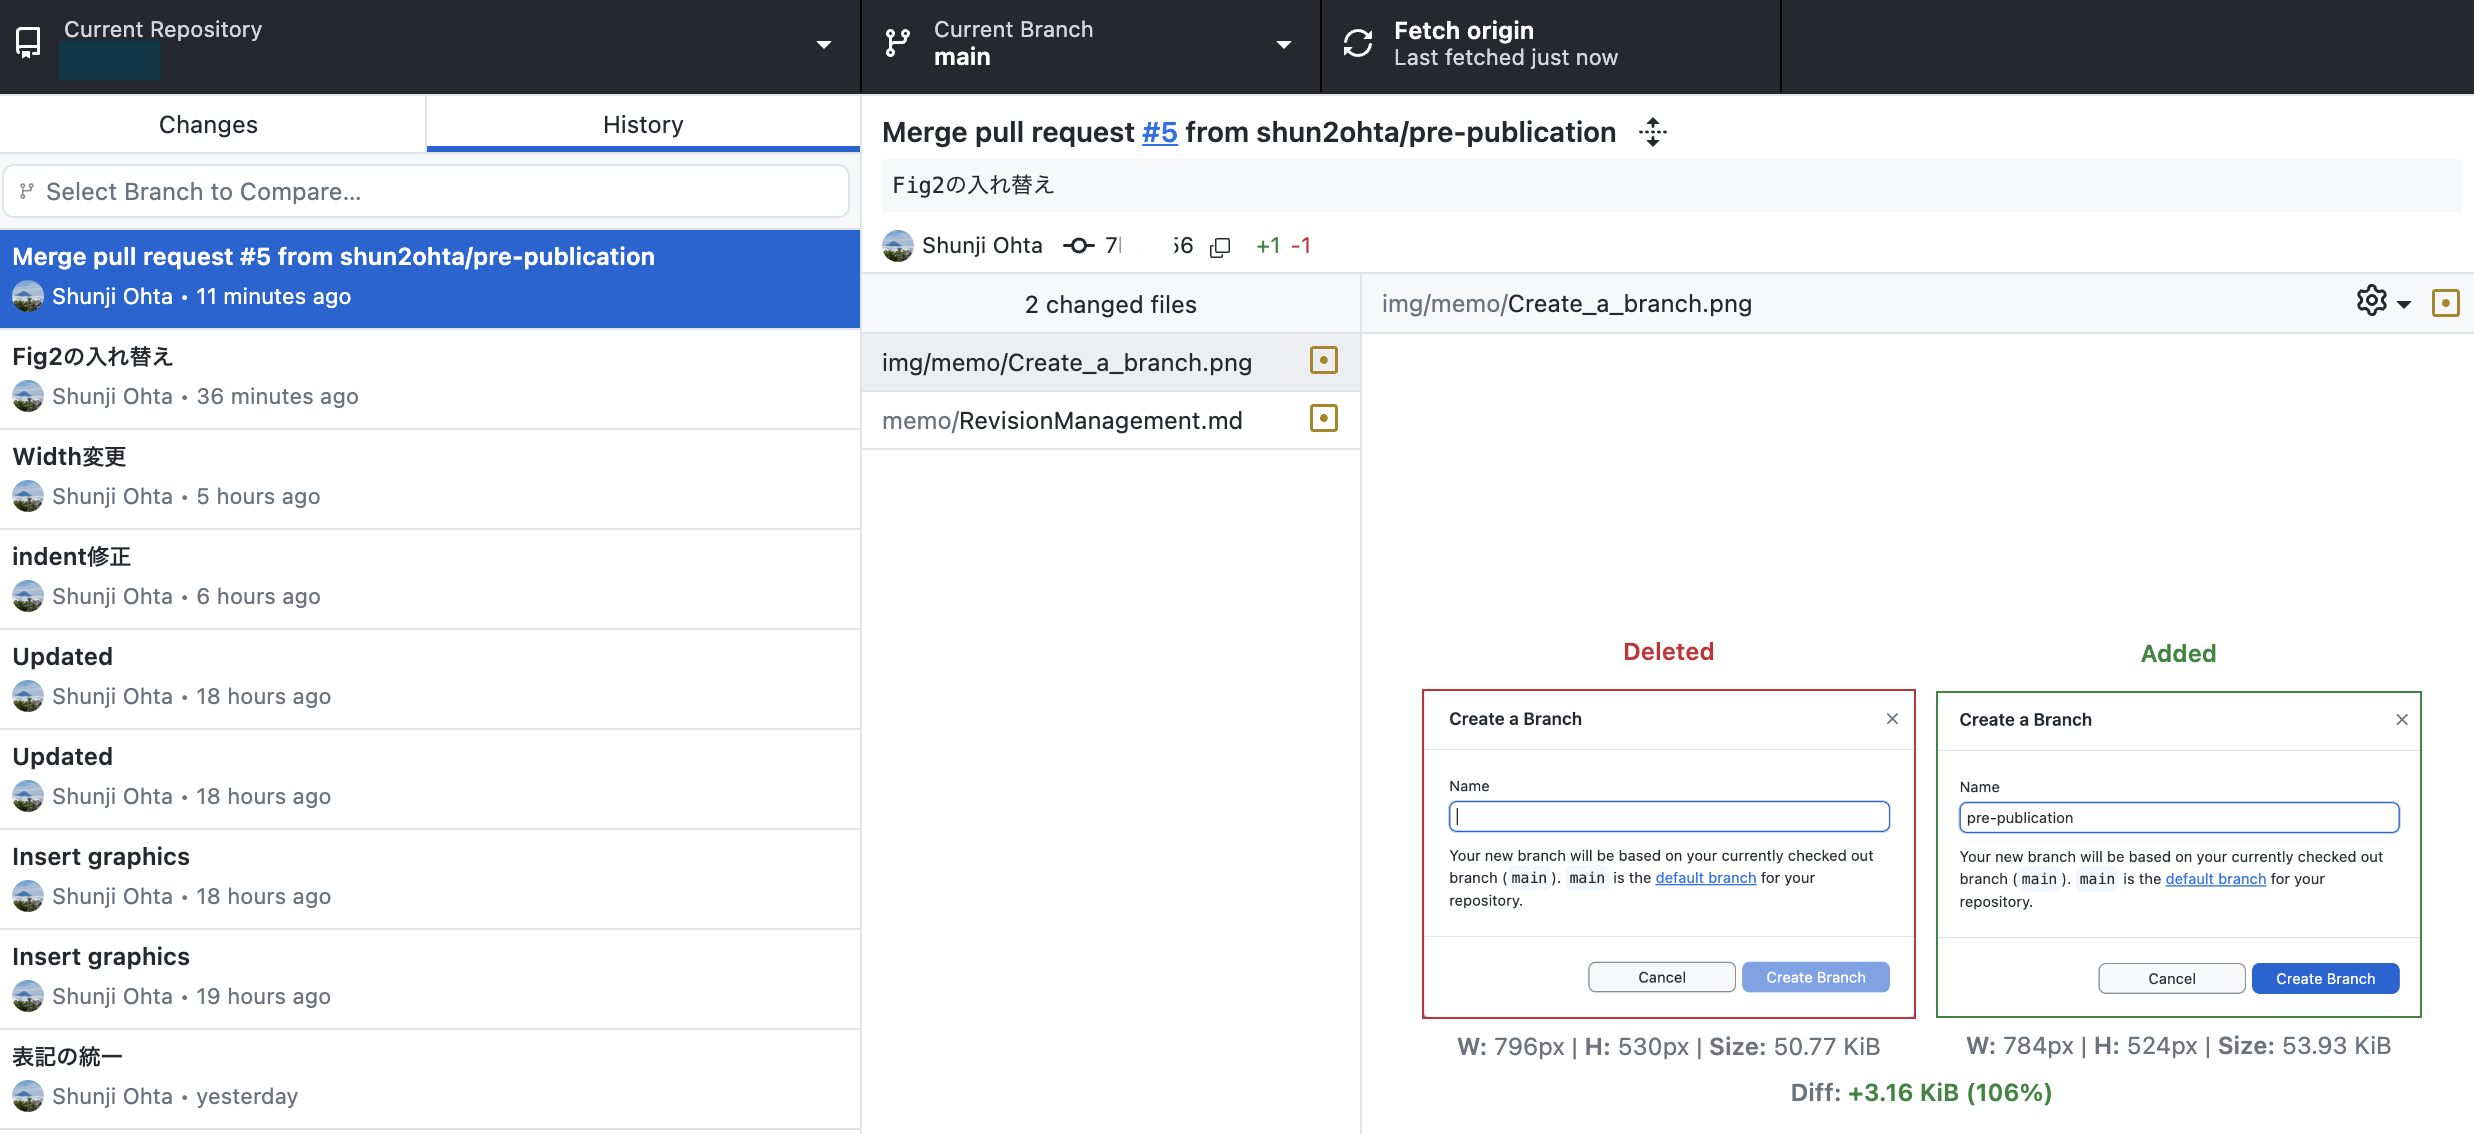2474x1134 pixels.
Task: Click the Current Repository monitor icon
Action: tap(28, 43)
